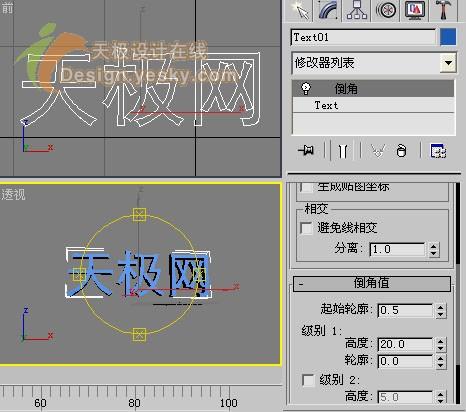
Task: Click the 级别 1 高度 field 20.0
Action: (x=405, y=344)
